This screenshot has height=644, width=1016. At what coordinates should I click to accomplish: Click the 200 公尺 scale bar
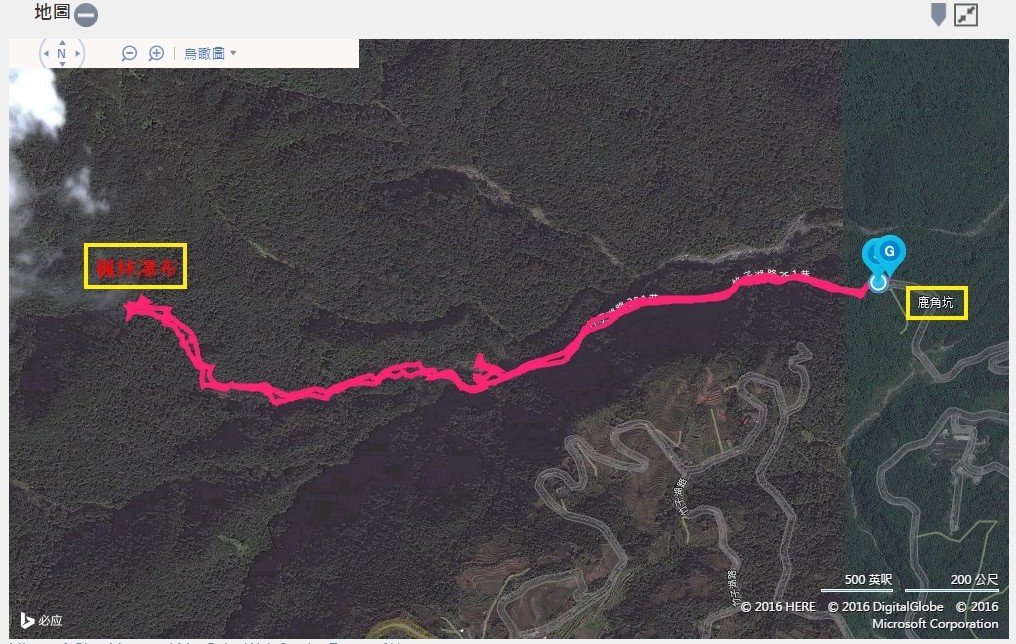pos(951,582)
